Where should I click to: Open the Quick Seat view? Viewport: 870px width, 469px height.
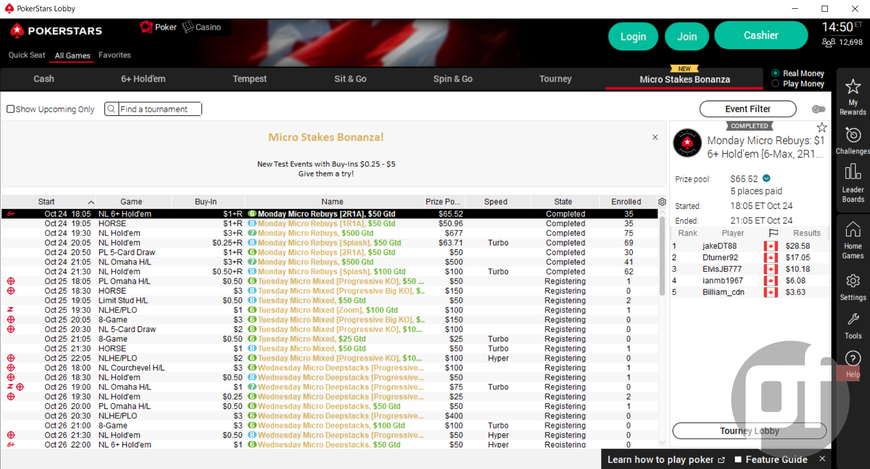[27, 55]
